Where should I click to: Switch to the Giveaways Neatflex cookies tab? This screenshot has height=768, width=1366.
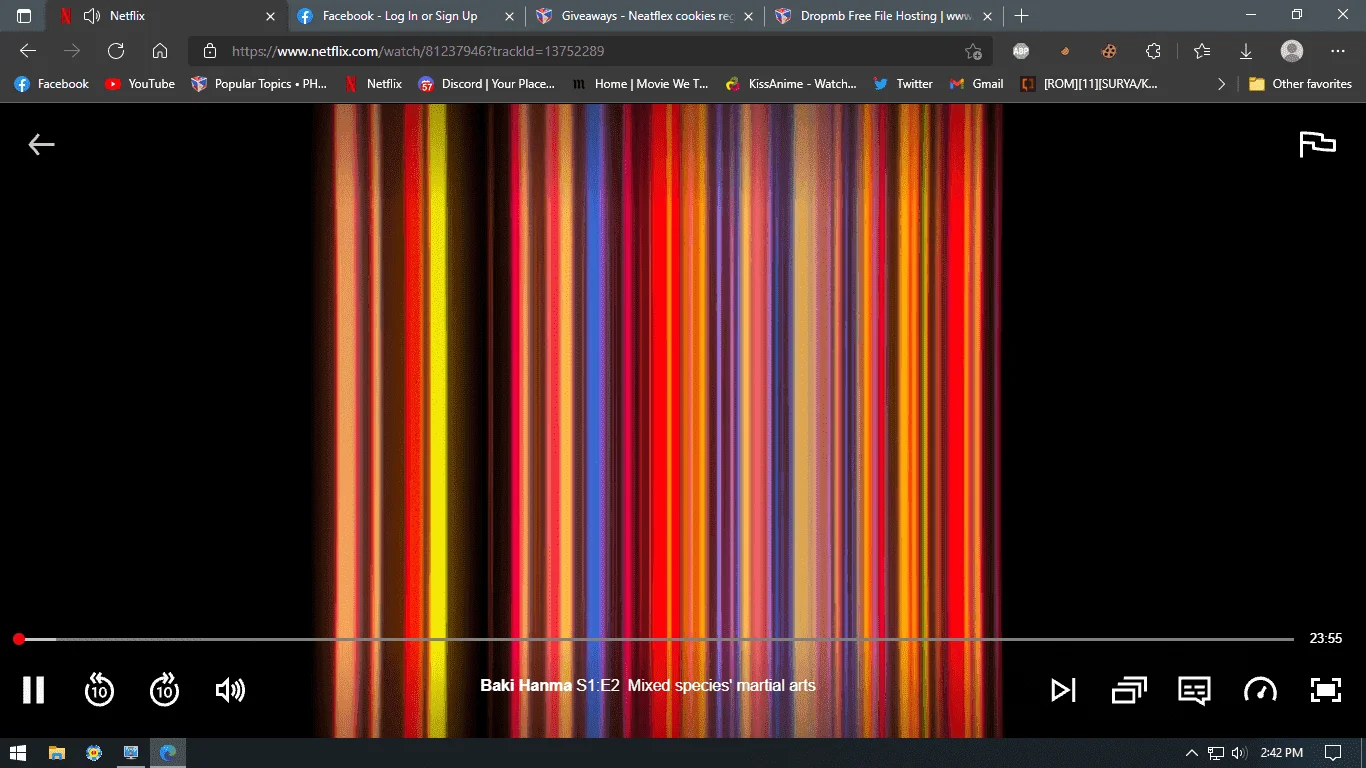[647, 16]
